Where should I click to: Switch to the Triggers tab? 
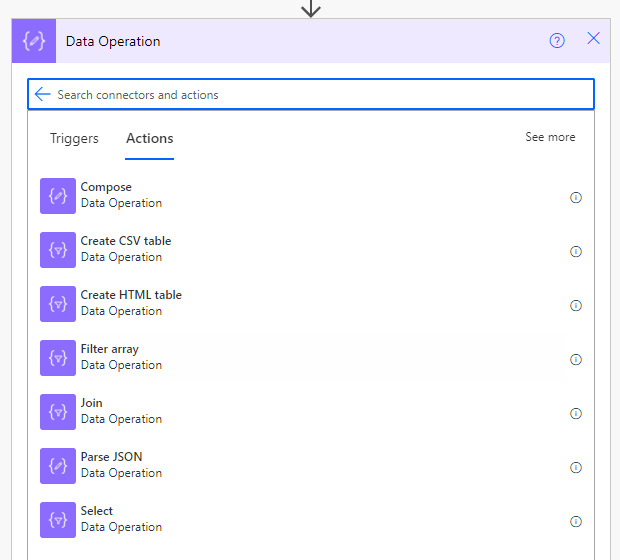point(74,139)
